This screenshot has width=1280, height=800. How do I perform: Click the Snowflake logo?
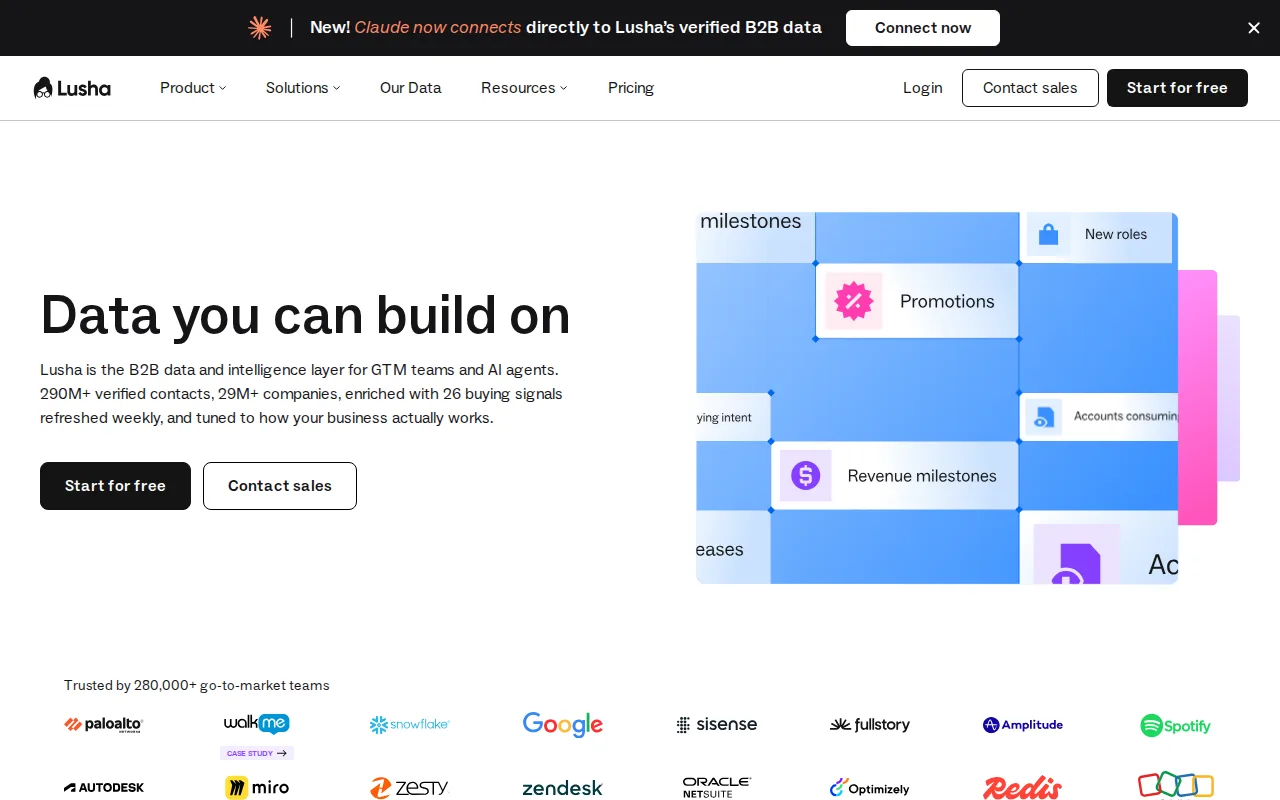click(x=410, y=725)
